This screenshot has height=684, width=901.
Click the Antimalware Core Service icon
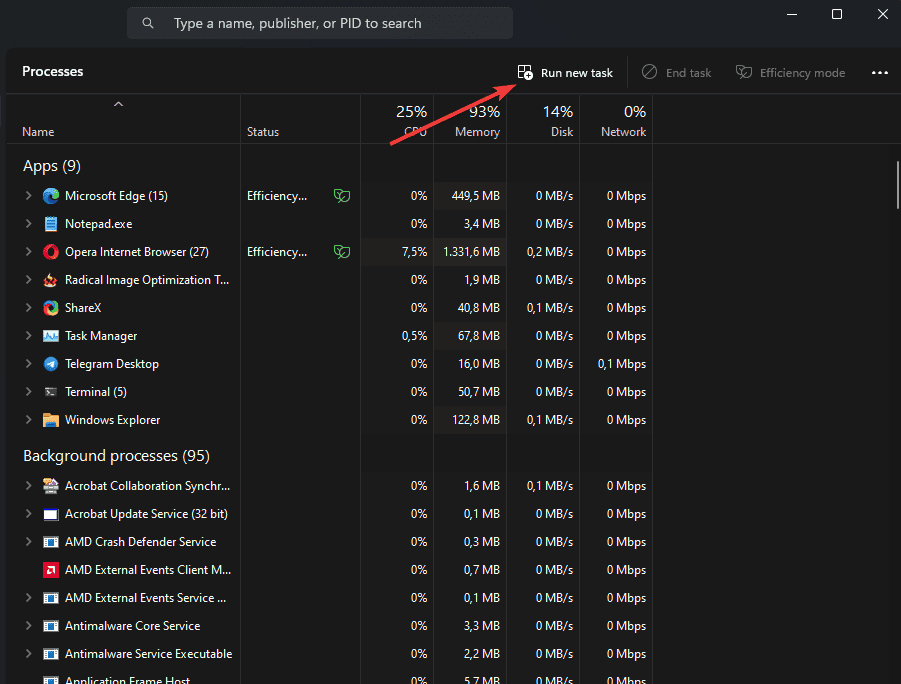click(x=51, y=626)
